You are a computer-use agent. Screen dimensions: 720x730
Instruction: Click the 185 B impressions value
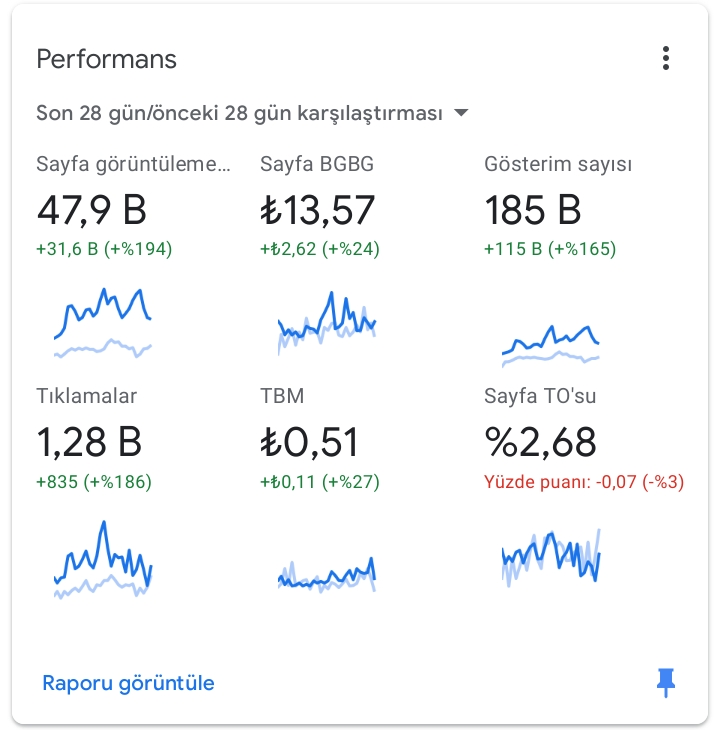533,210
